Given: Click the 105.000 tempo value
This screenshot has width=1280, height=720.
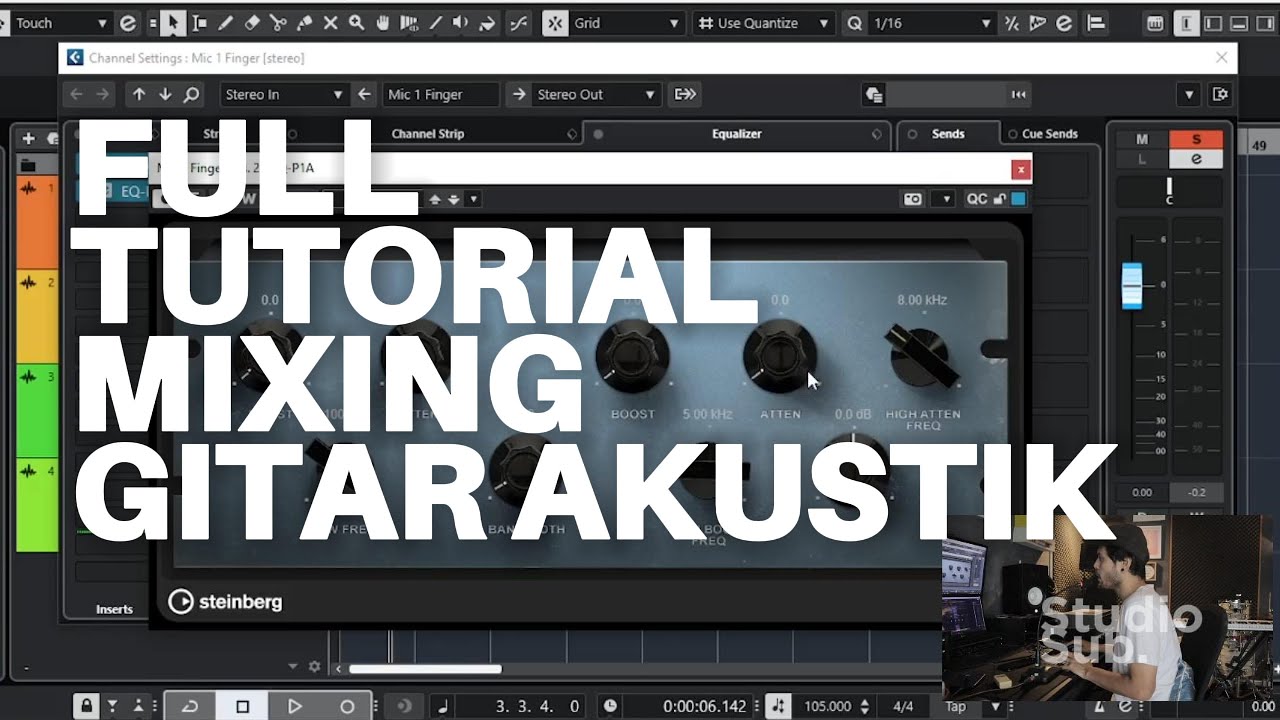Looking at the screenshot, I should pyautogui.click(x=828, y=706).
